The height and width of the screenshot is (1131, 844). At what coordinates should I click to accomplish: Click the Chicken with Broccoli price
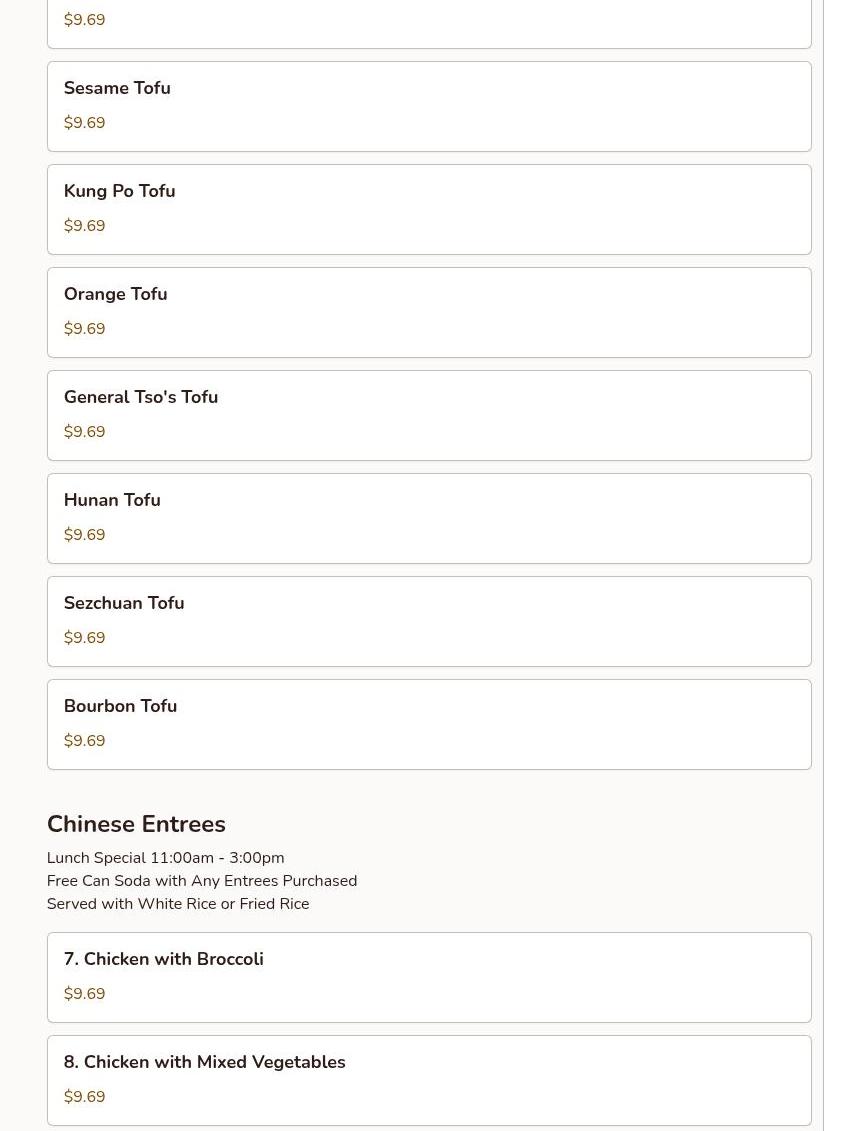[84, 994]
